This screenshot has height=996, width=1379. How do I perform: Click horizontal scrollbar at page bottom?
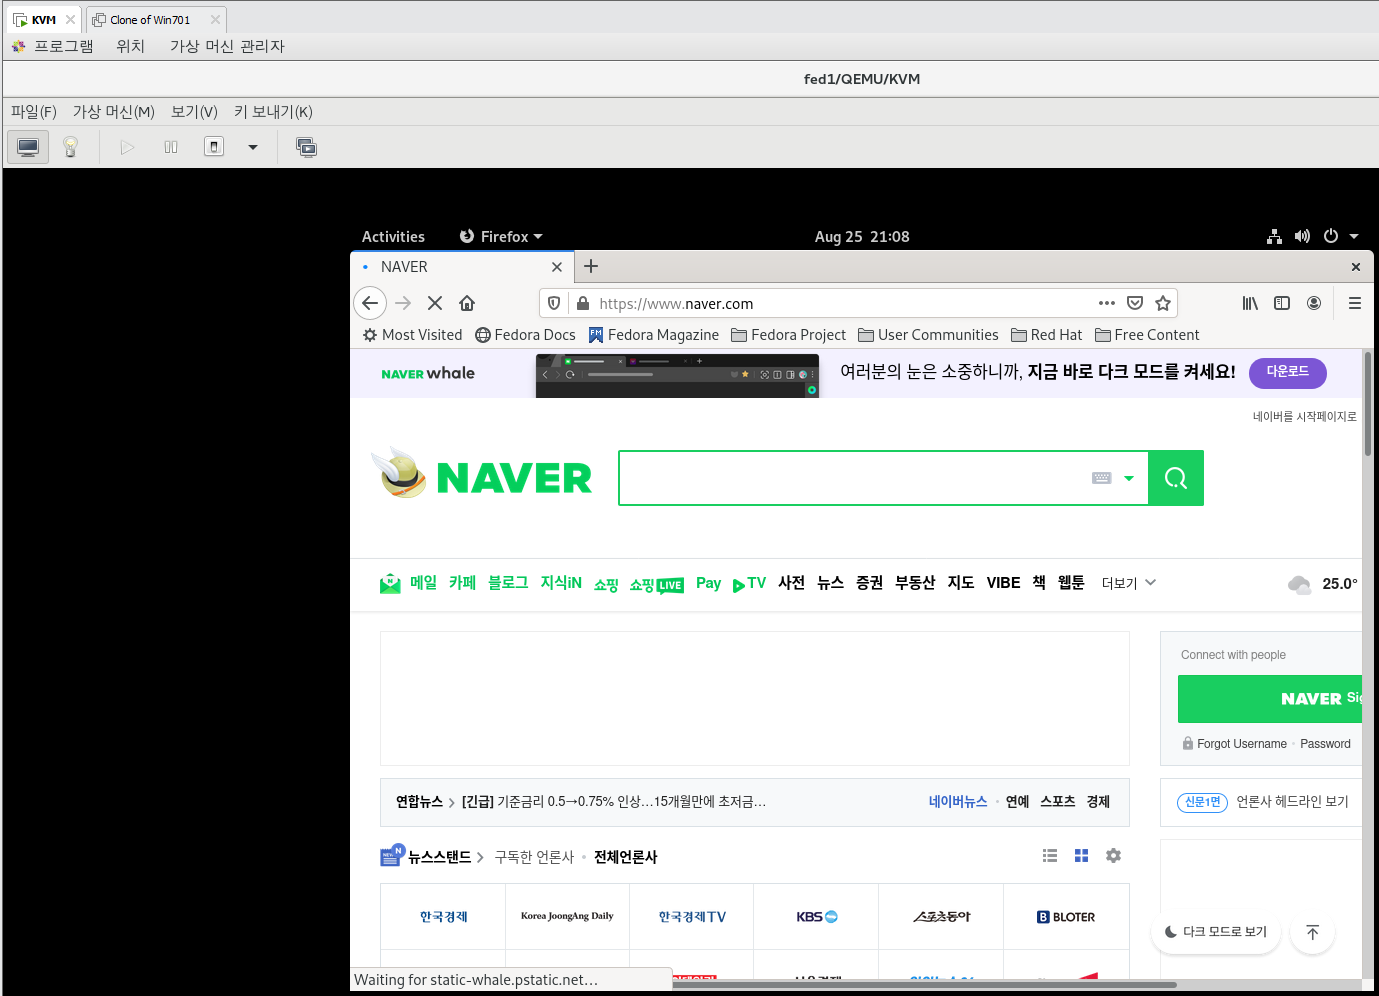923,985
